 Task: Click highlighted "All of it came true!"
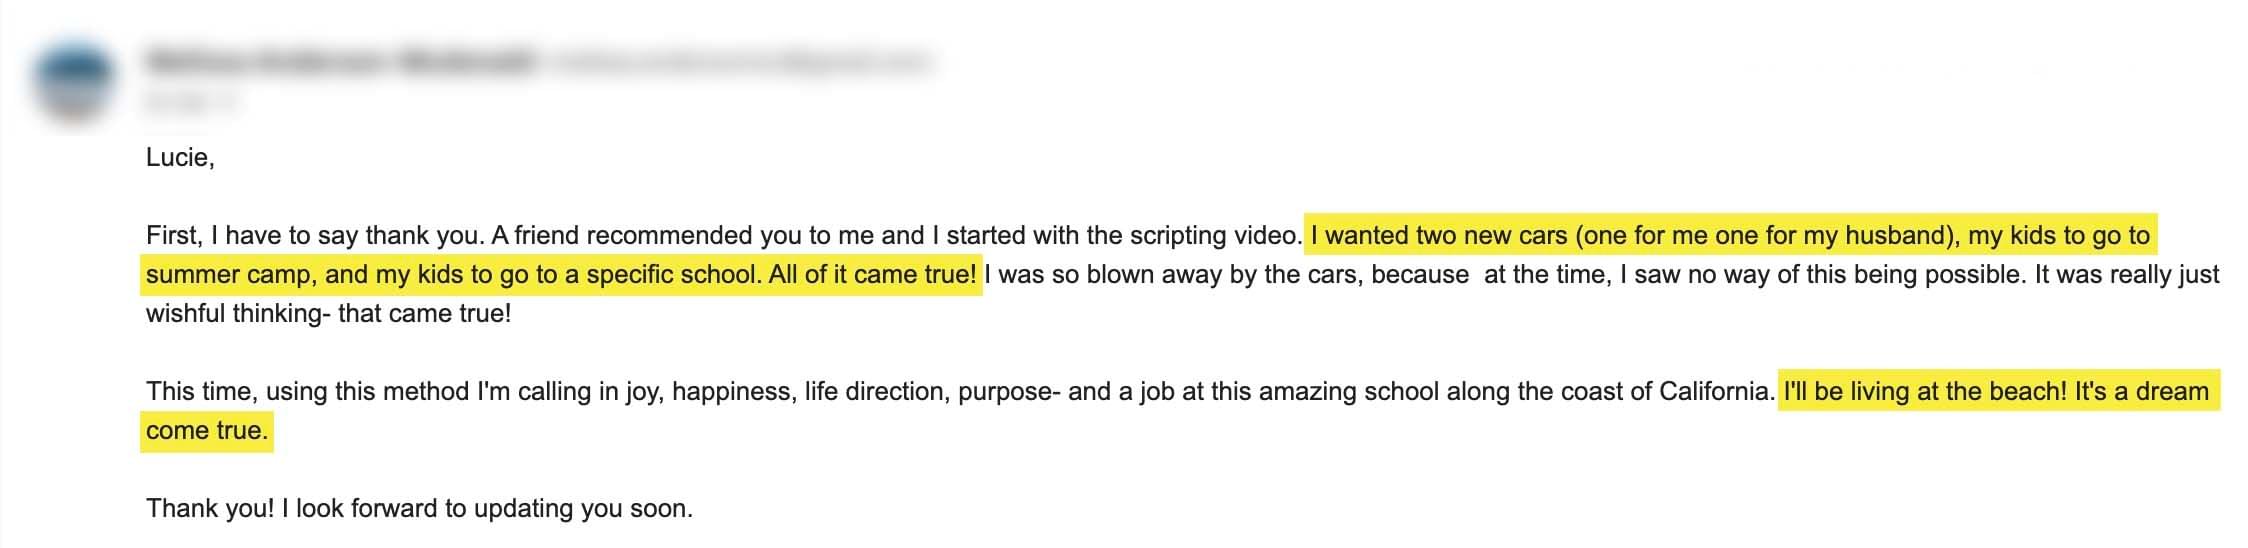tap(872, 275)
